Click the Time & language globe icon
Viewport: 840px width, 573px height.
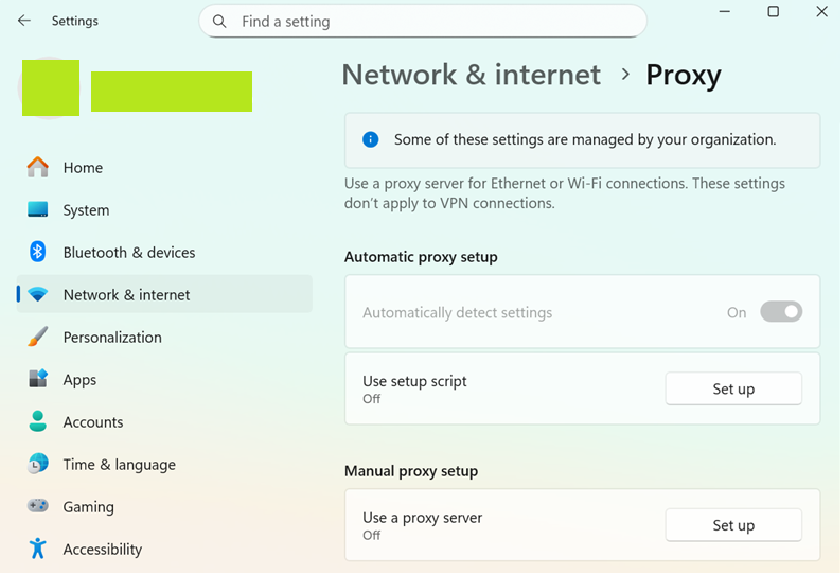point(38,464)
